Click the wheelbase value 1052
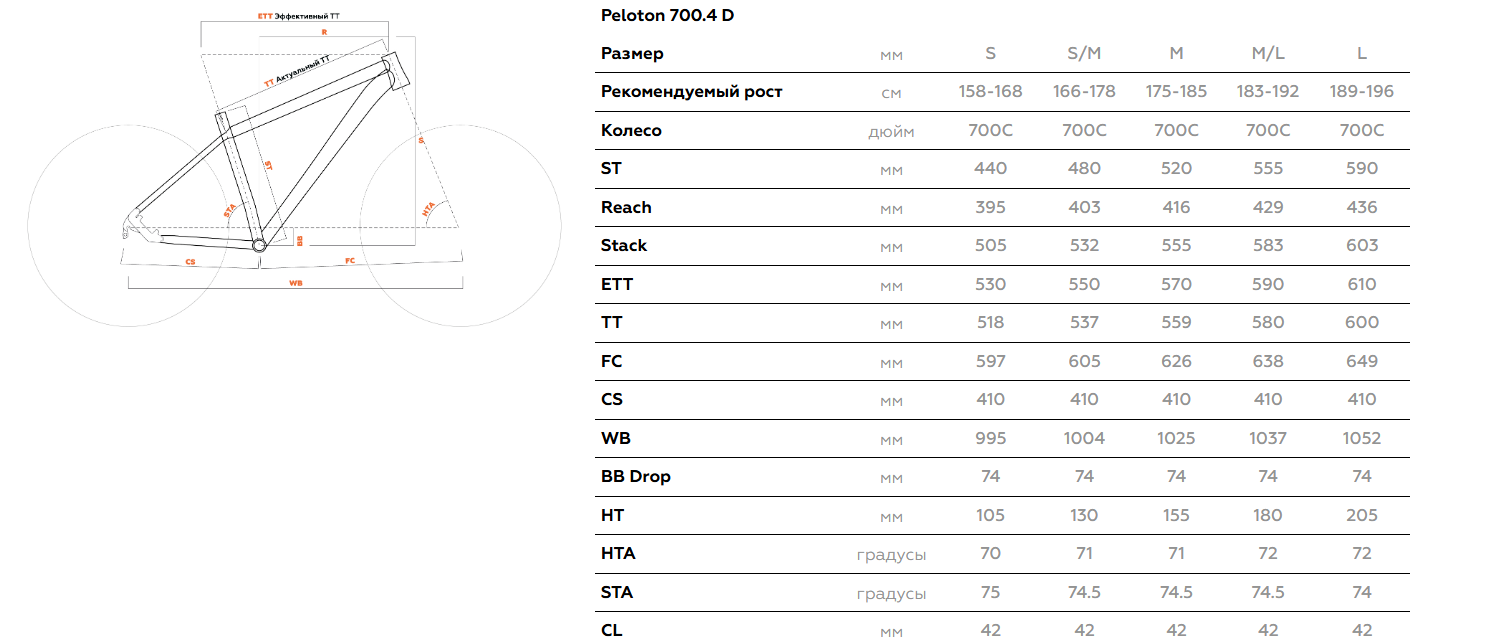Screen dimensions: 1492x642 (1362, 438)
